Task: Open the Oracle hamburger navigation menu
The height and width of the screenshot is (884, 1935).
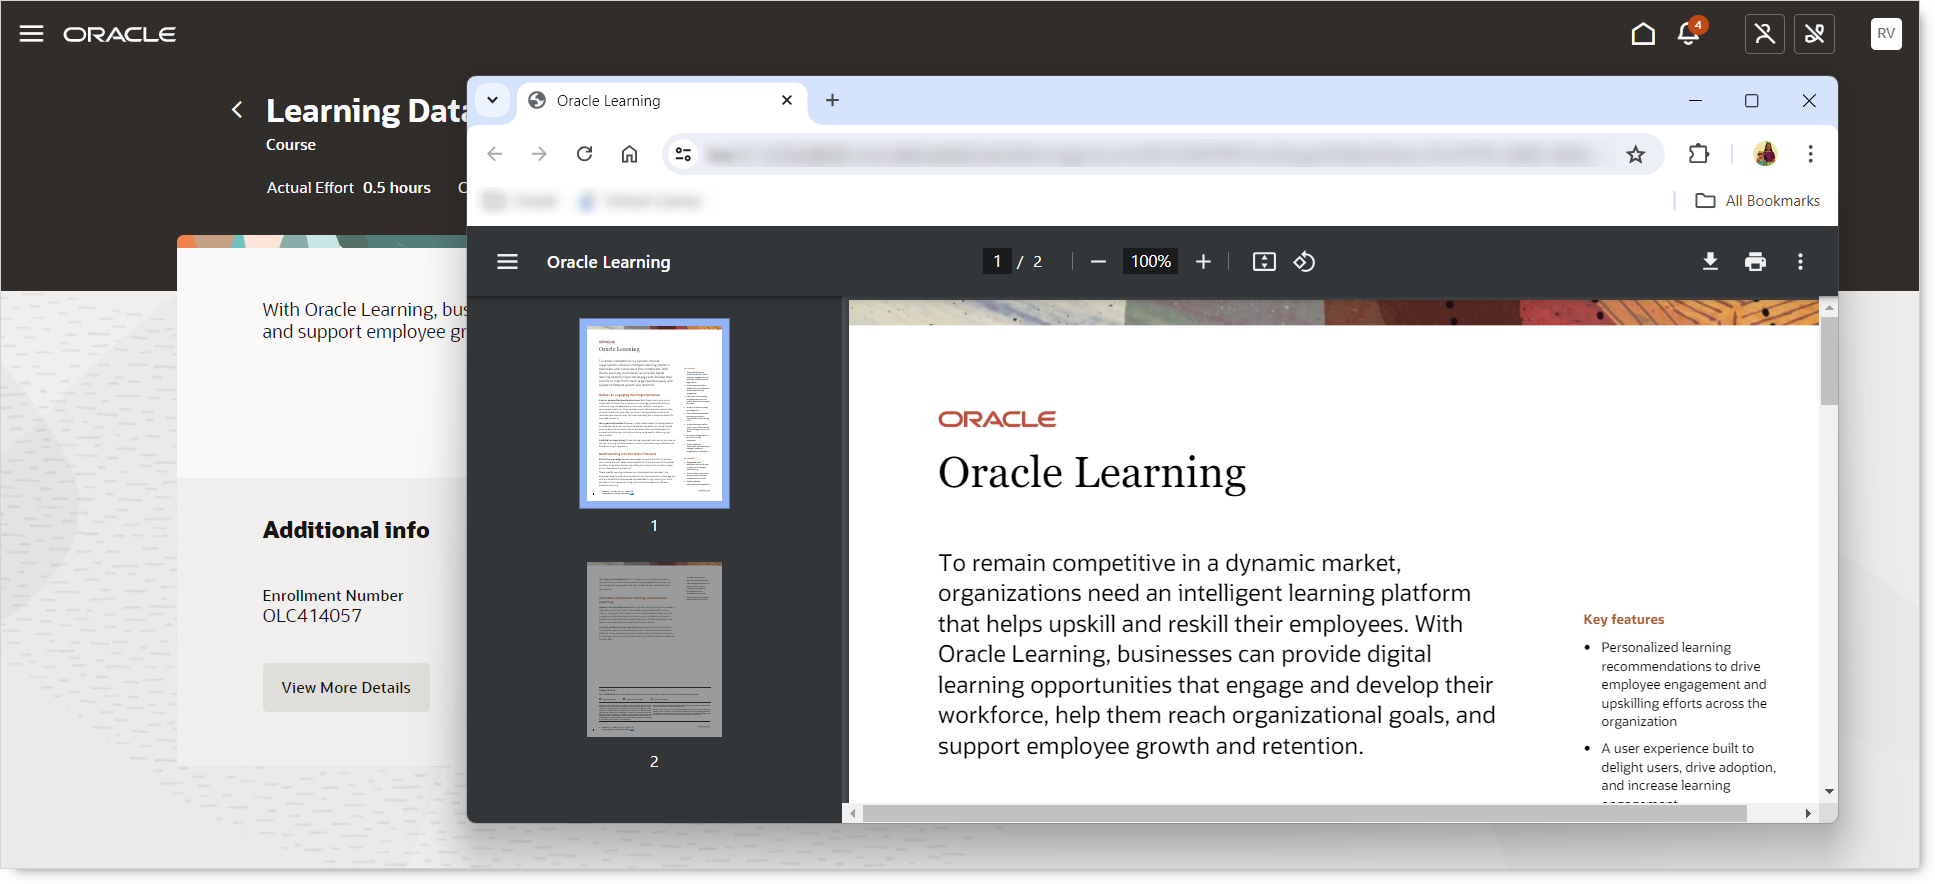Action: pyautogui.click(x=32, y=34)
